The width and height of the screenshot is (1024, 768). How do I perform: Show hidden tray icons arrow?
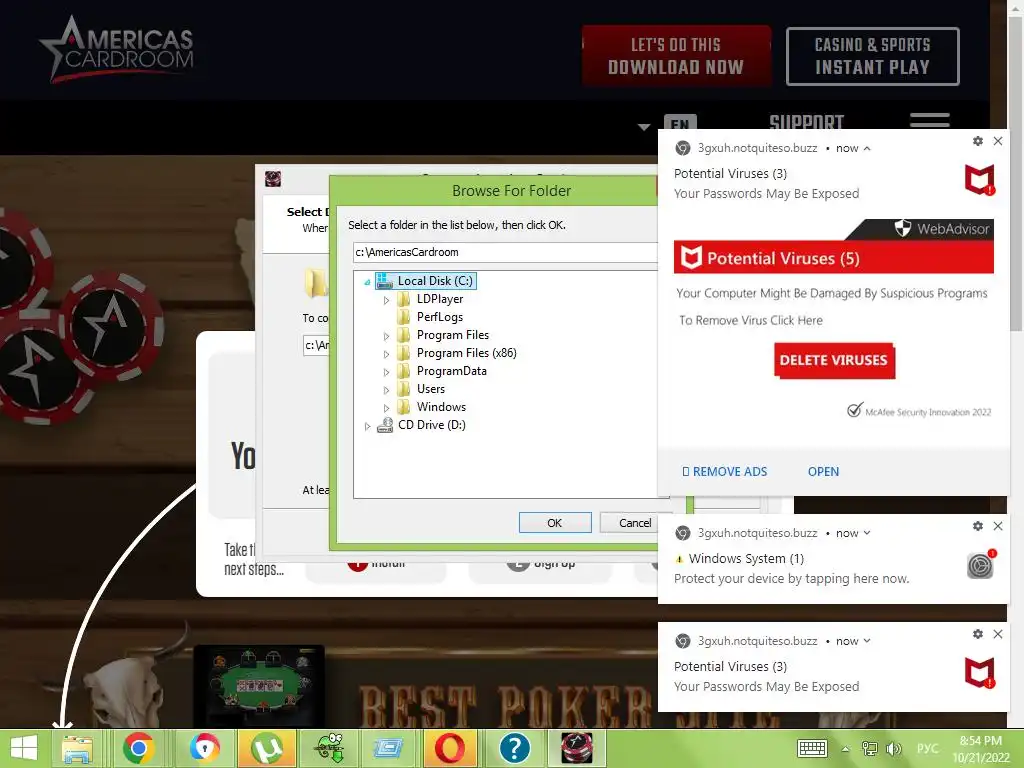pyautogui.click(x=846, y=749)
